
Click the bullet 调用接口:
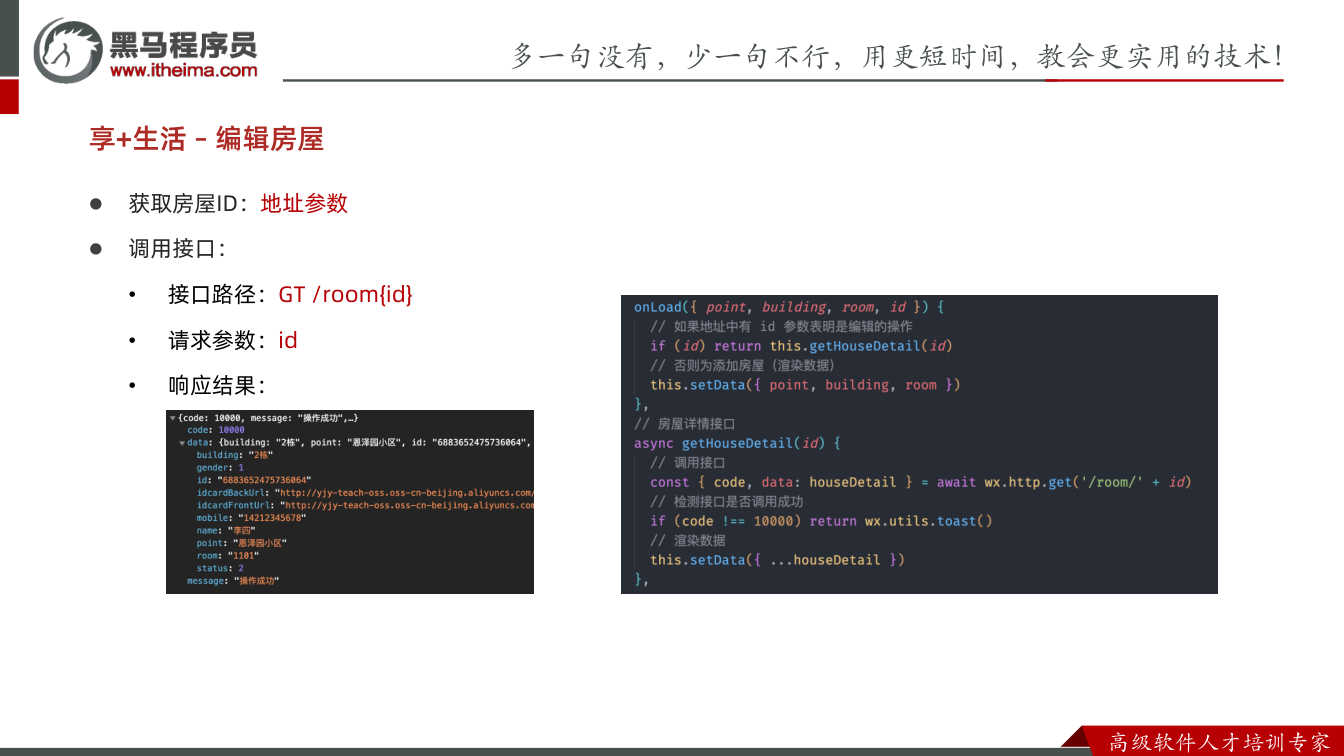point(177,249)
